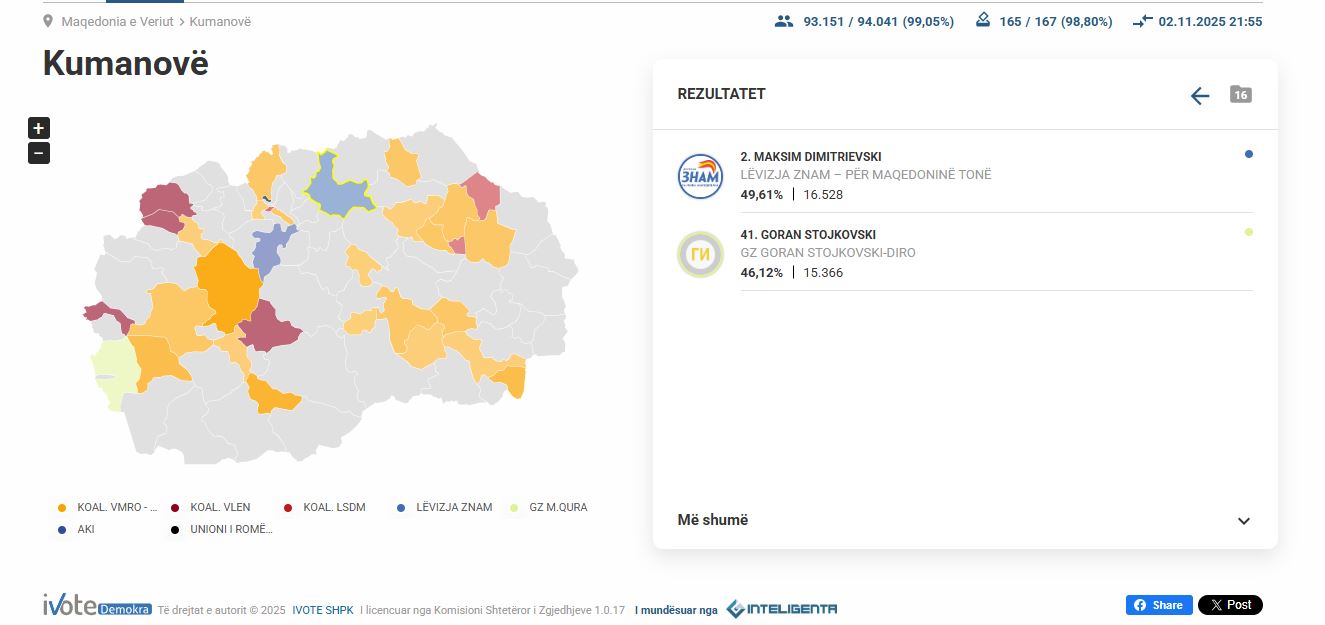1325x625 pixels.
Task: Zoom in the map with plus button
Action: click(x=38, y=128)
